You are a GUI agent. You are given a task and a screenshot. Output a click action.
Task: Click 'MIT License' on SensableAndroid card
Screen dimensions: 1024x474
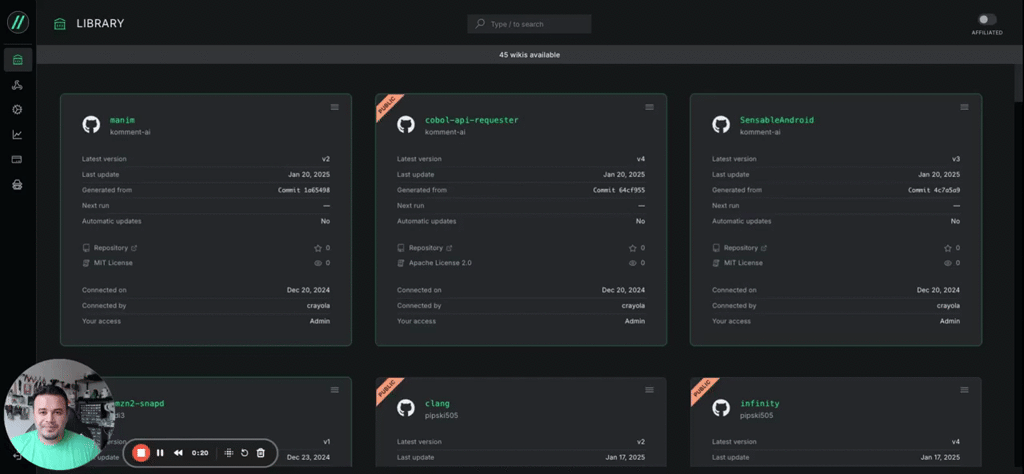click(743, 263)
